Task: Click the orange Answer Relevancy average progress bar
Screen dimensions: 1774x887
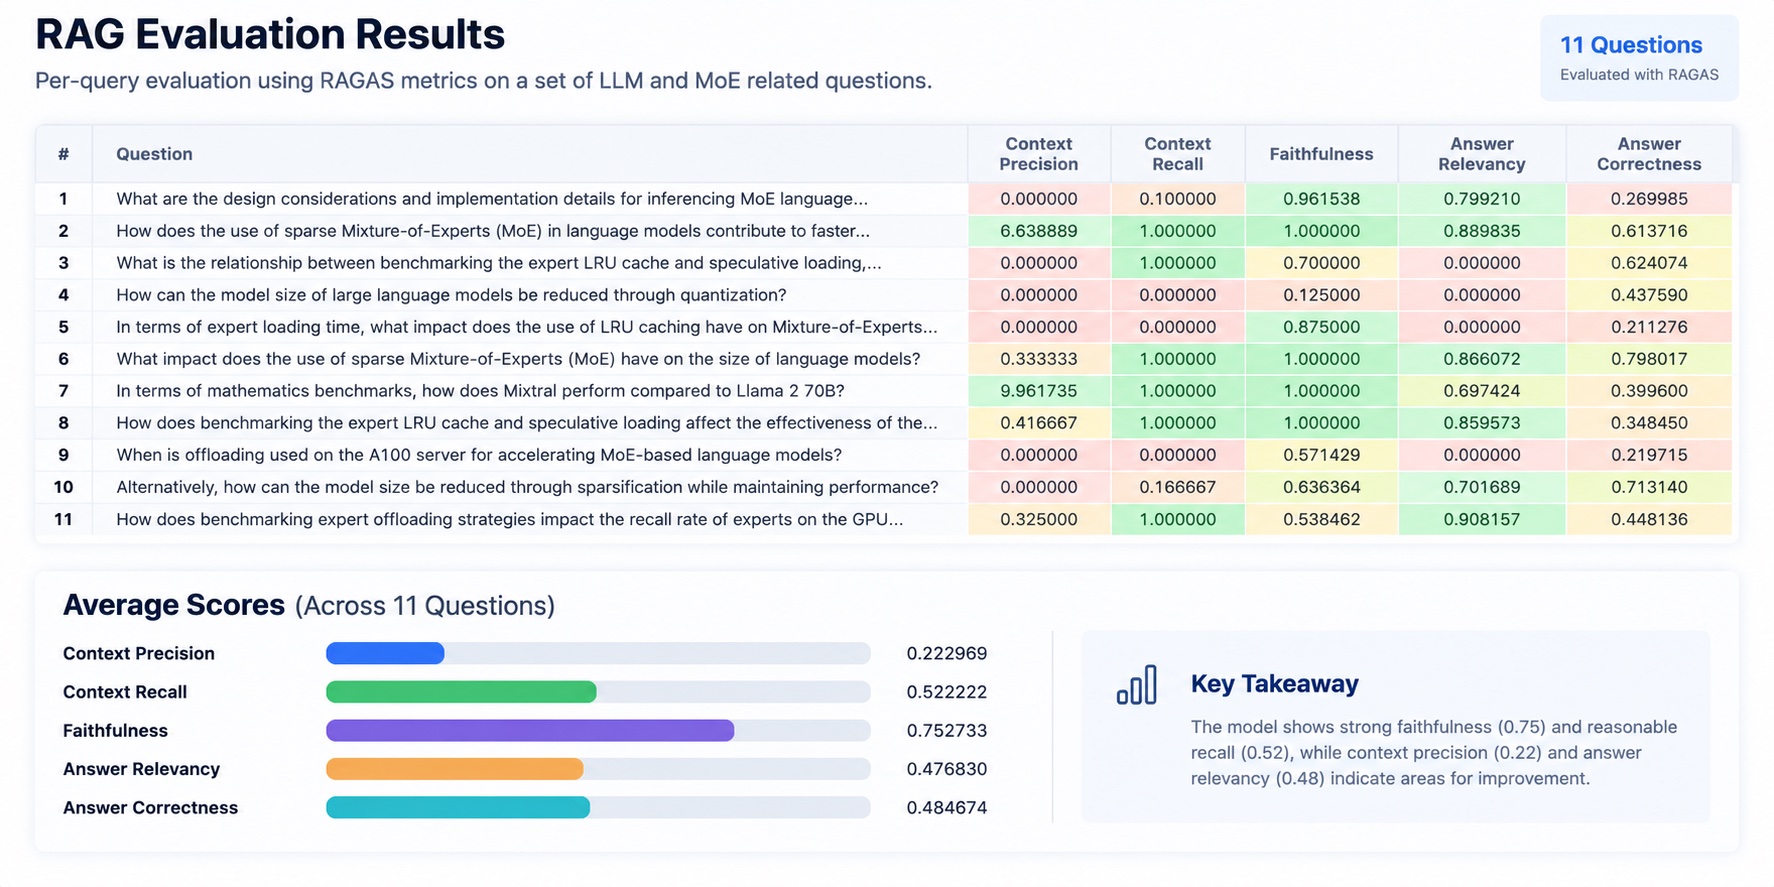Action: [x=598, y=769]
